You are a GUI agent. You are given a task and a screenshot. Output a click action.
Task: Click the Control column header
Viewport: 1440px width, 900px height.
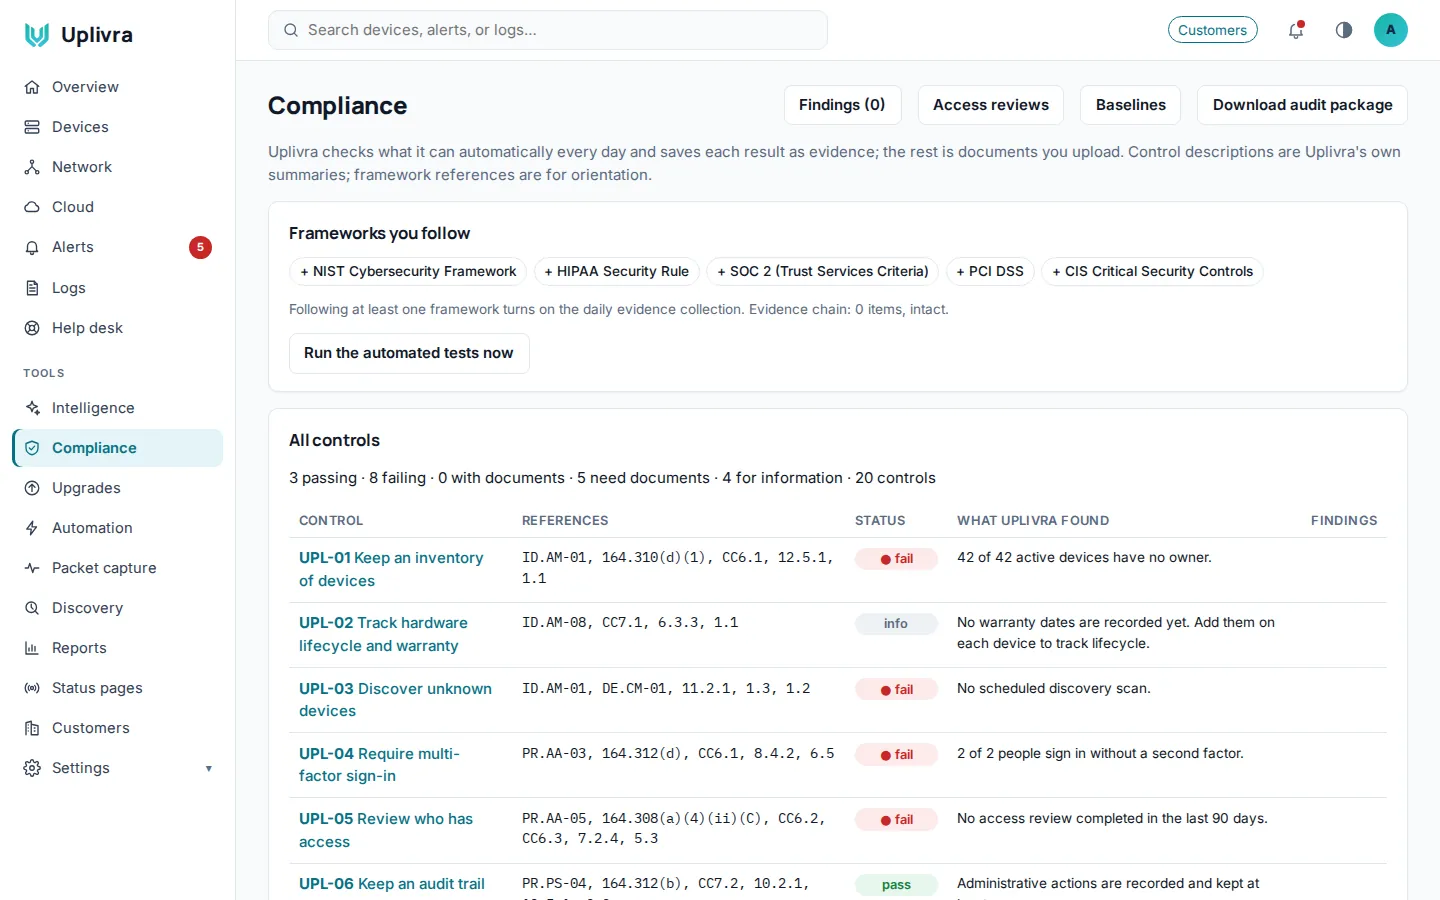[x=331, y=521]
